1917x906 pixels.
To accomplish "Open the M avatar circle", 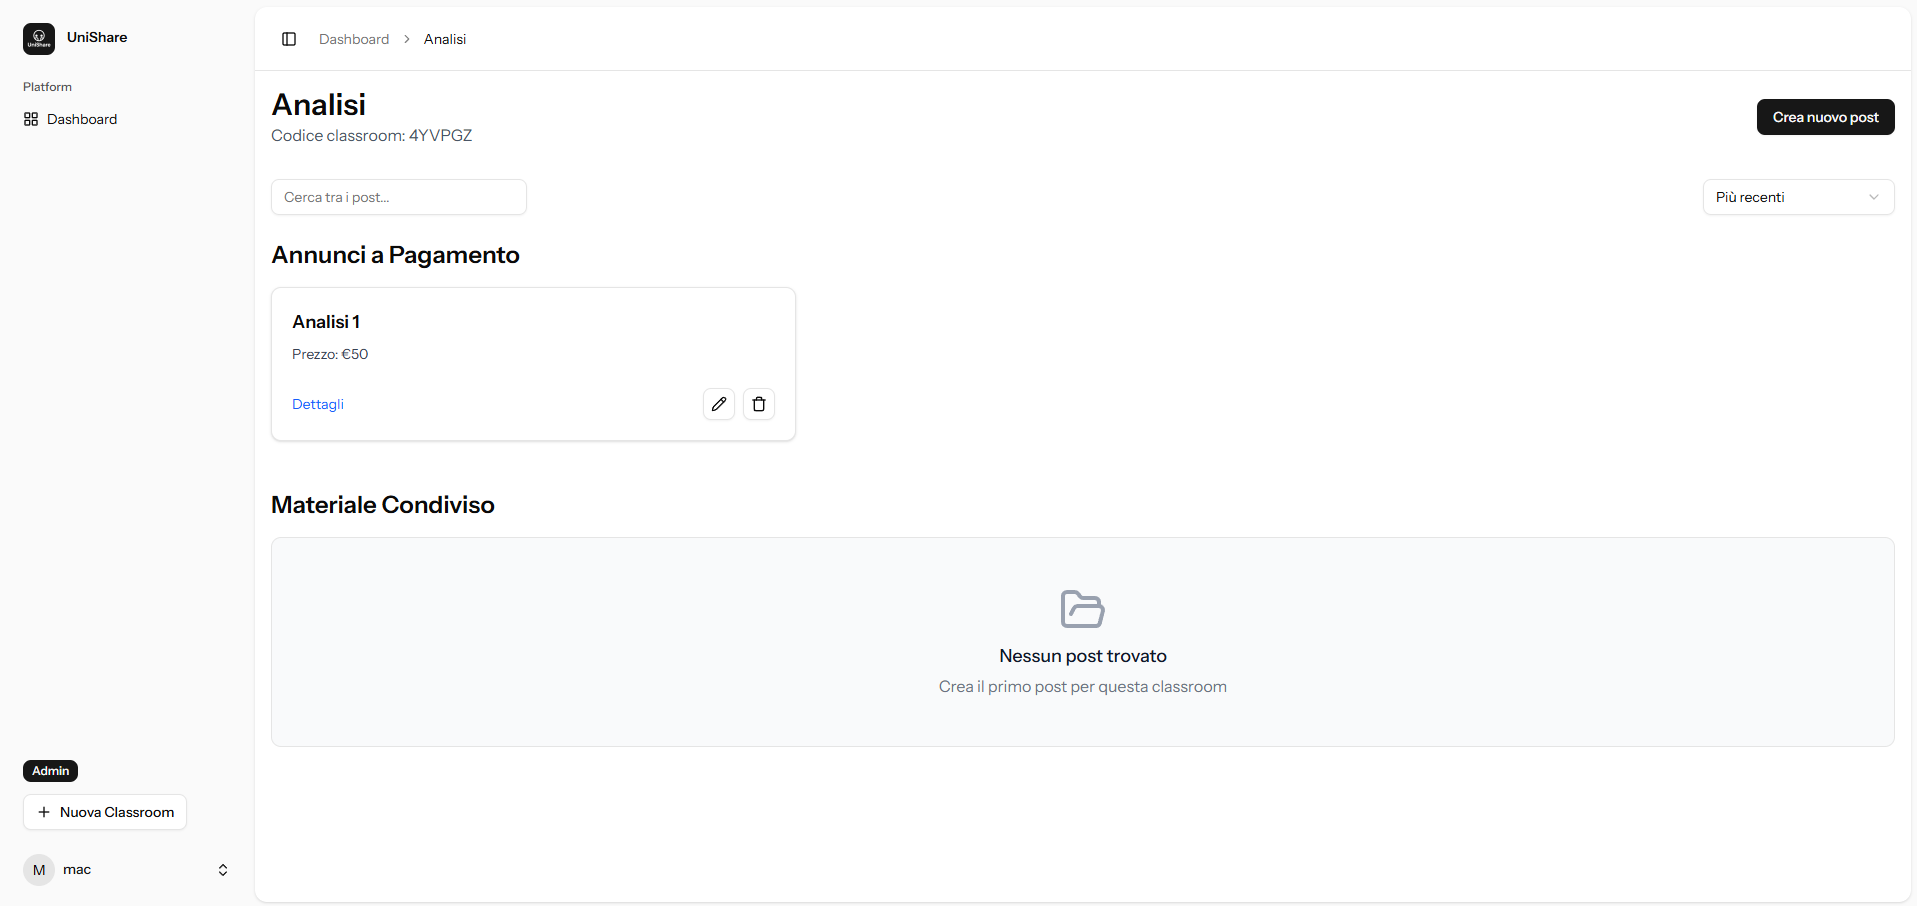I will 39,870.
